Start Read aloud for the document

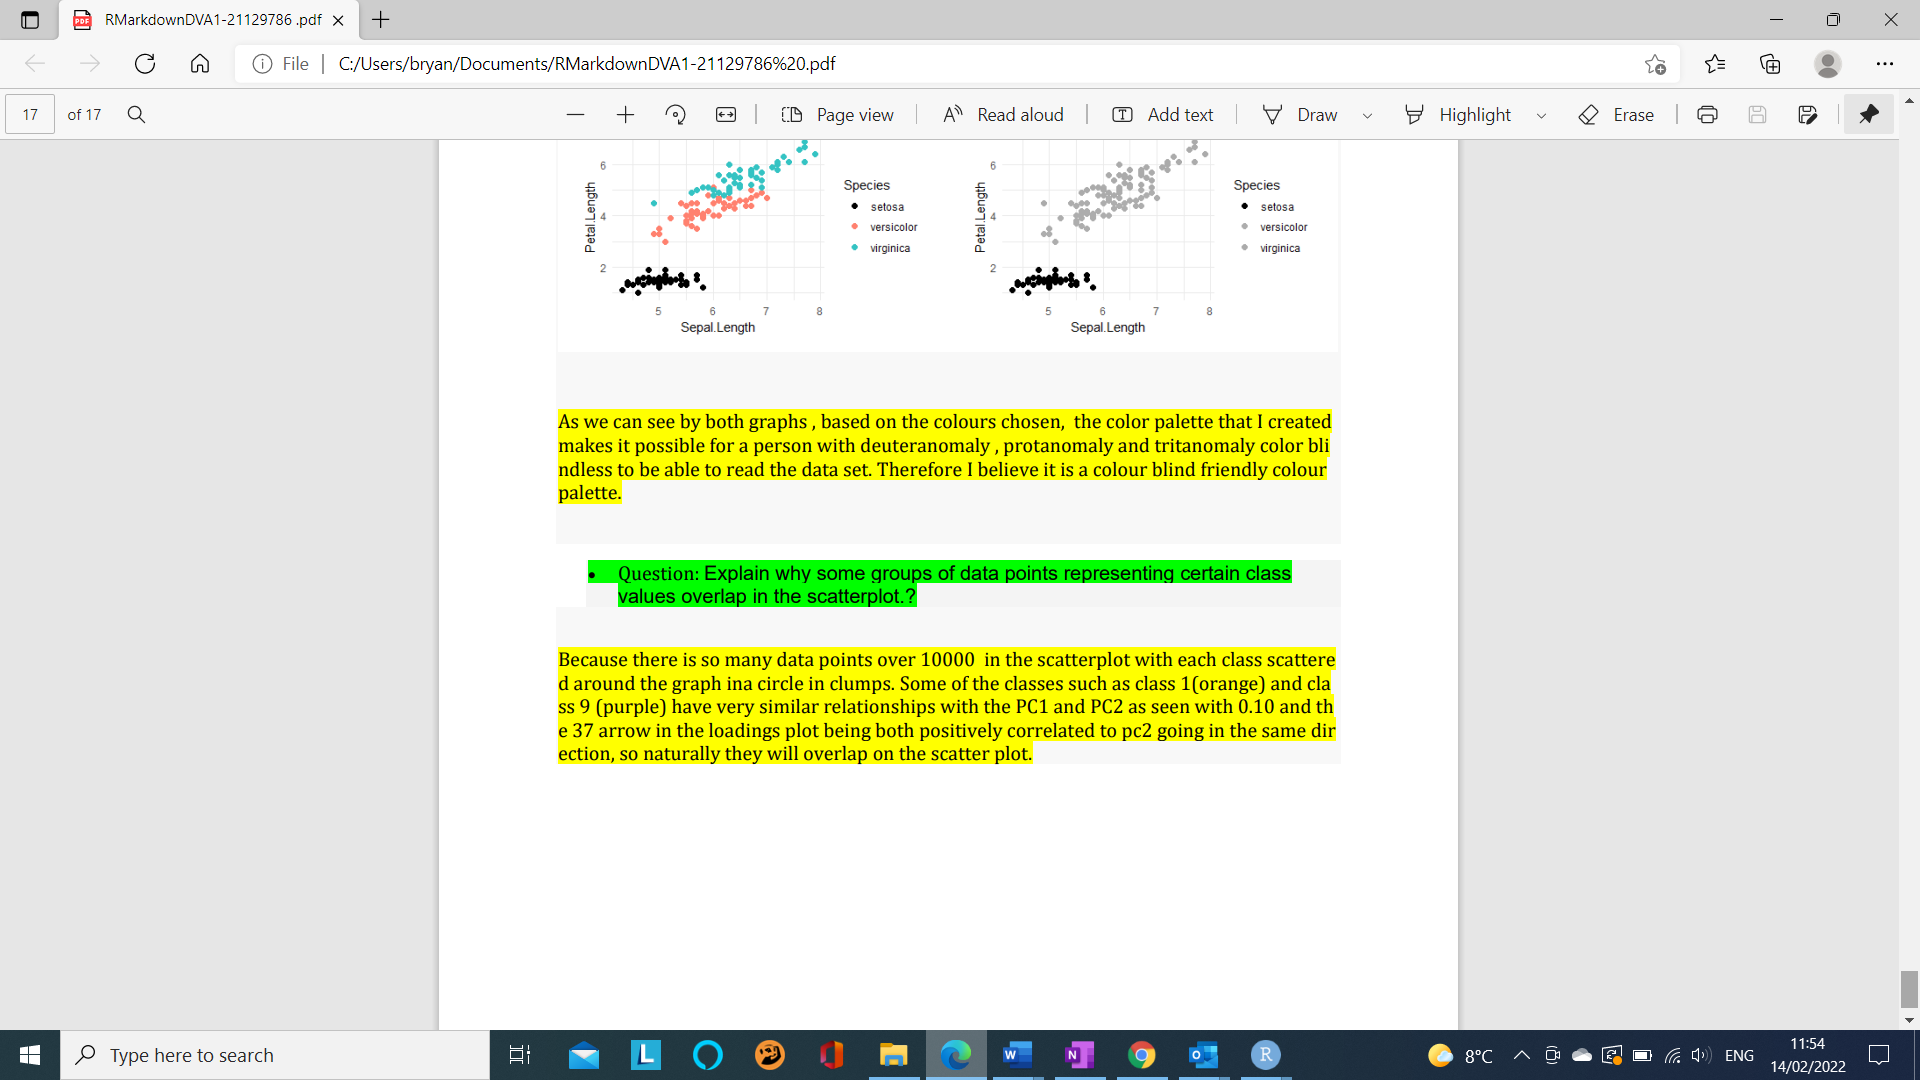click(x=1002, y=114)
